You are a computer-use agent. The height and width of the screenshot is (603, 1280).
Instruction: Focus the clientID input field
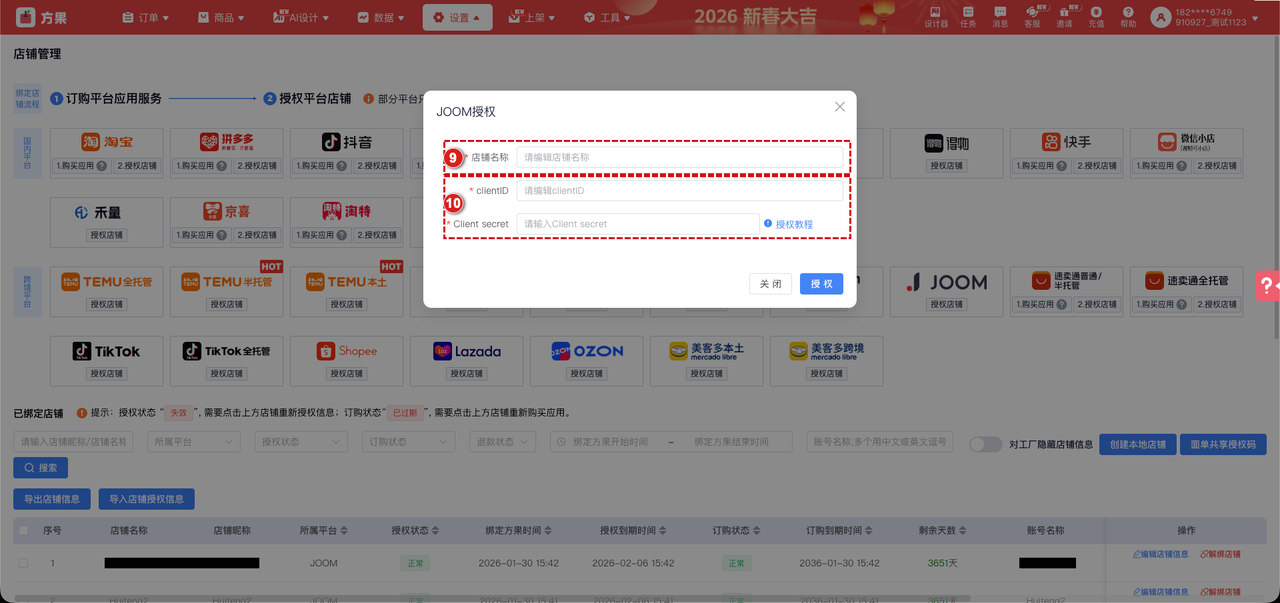680,190
